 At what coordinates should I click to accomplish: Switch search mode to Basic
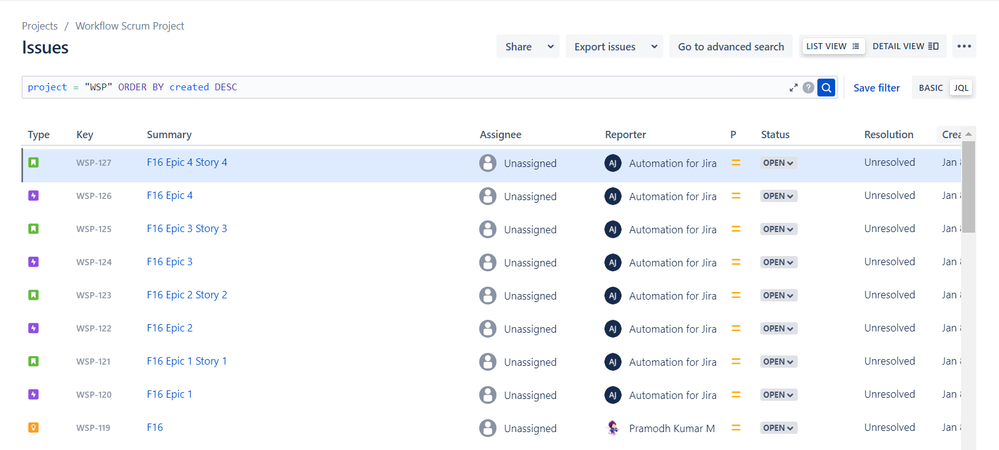click(x=930, y=88)
